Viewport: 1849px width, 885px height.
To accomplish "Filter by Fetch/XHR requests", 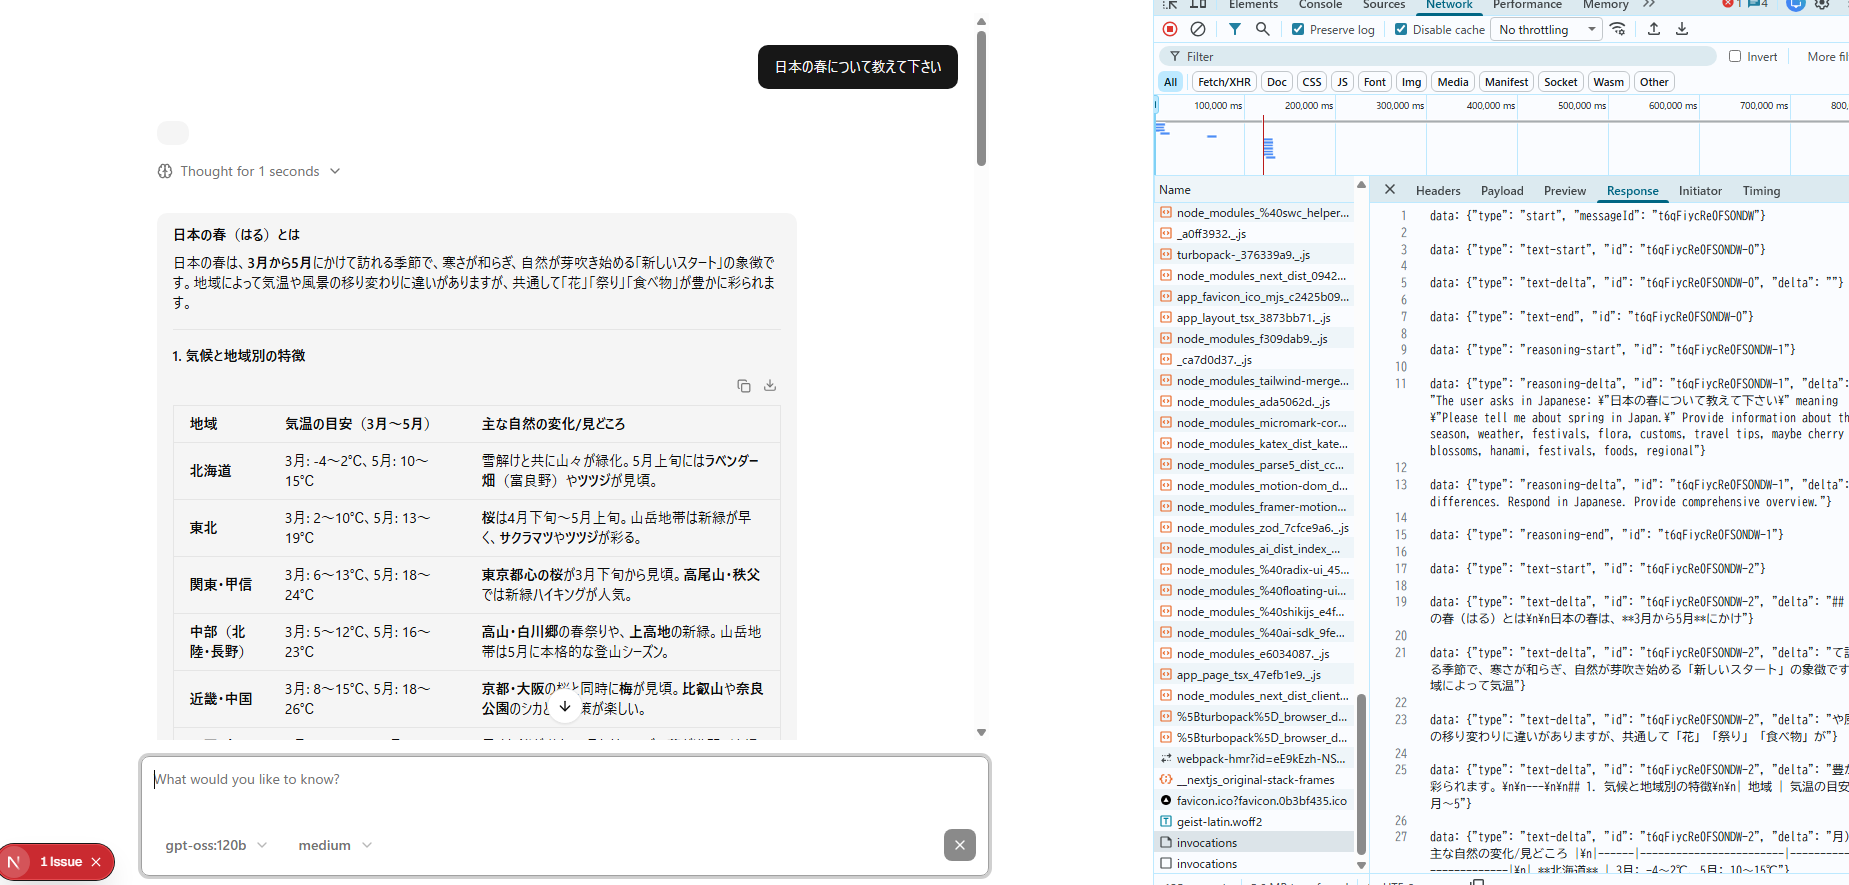I will [x=1224, y=82].
